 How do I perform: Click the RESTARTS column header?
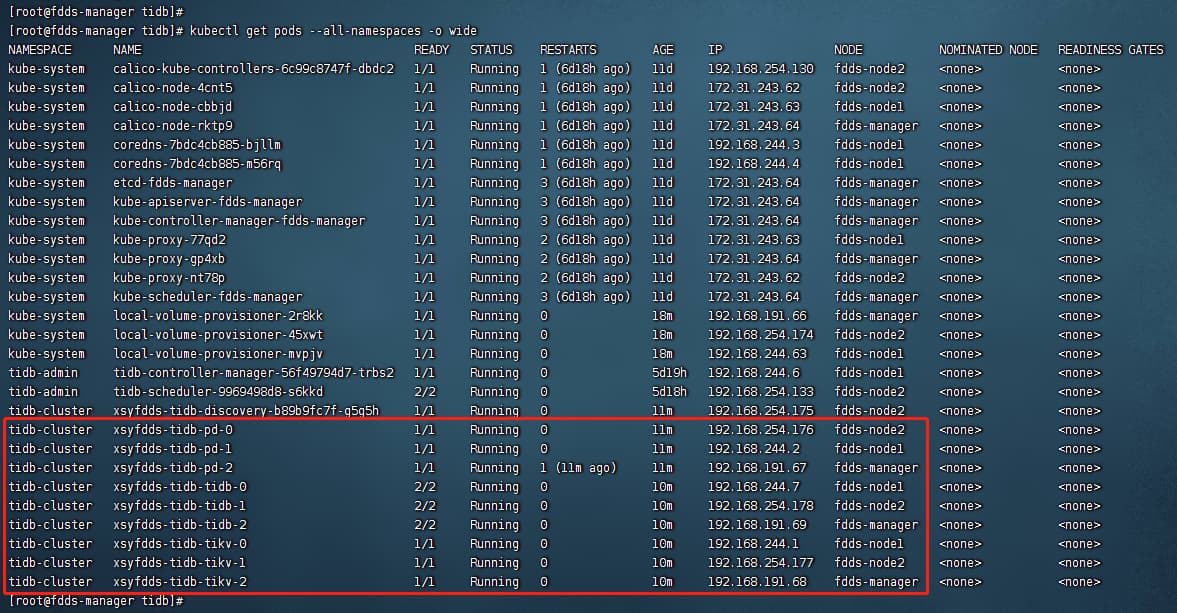click(x=568, y=50)
